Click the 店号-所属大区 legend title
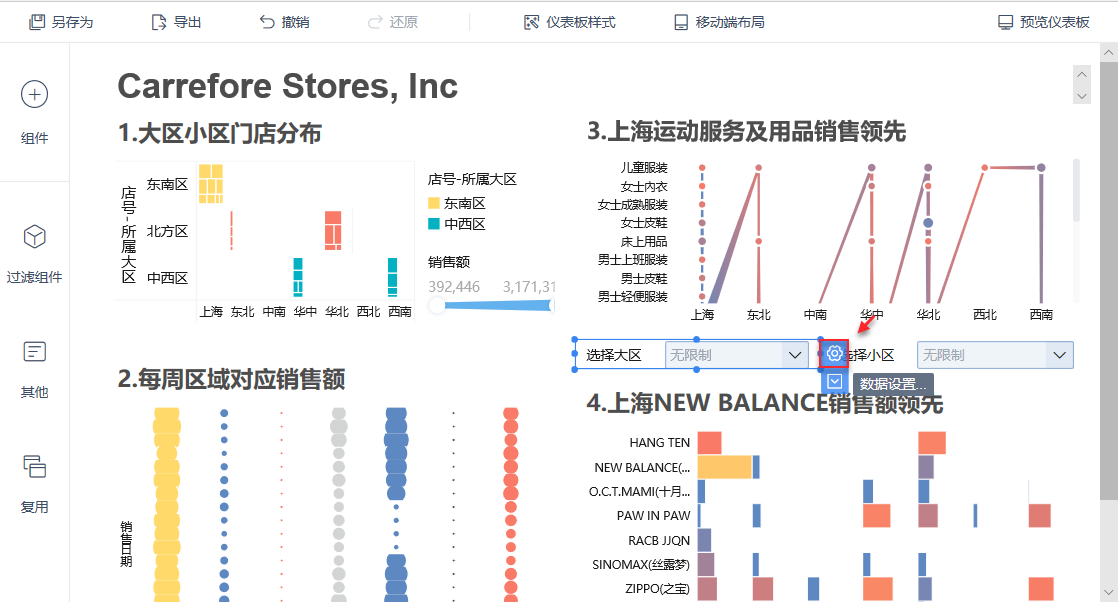 (472, 179)
